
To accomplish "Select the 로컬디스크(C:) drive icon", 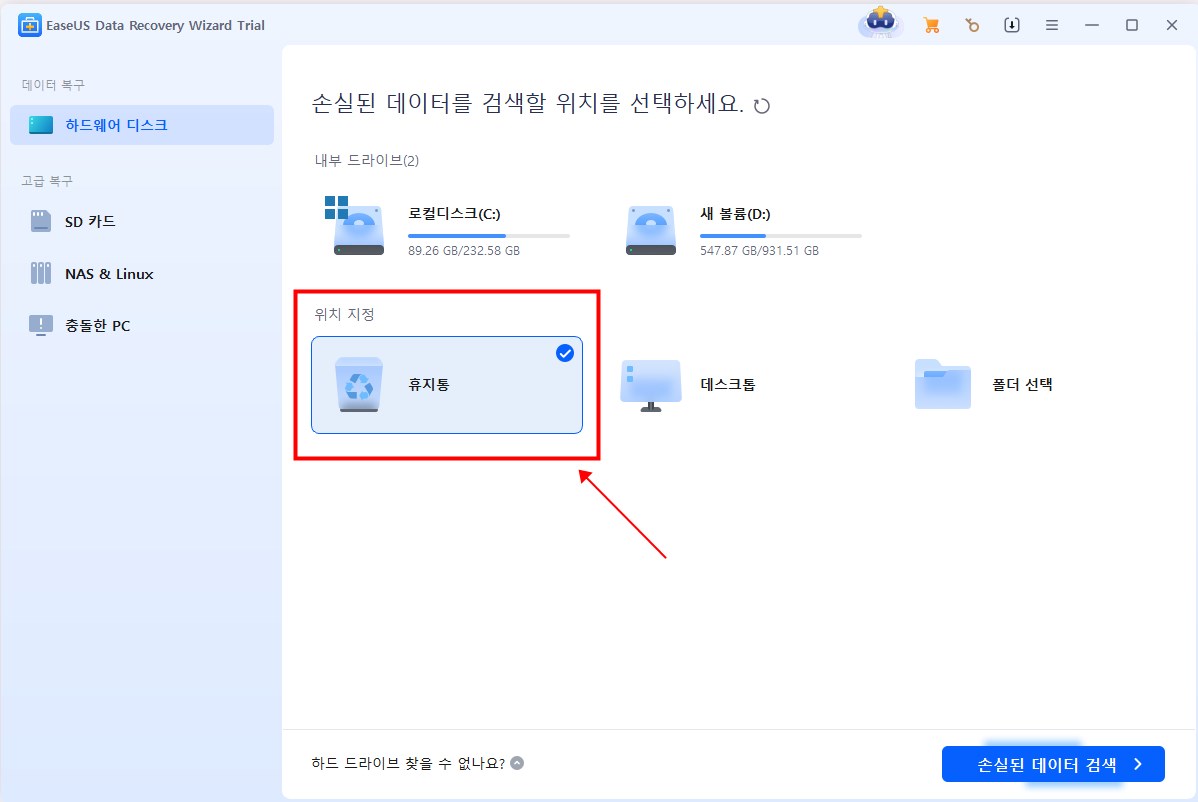I will [355, 226].
